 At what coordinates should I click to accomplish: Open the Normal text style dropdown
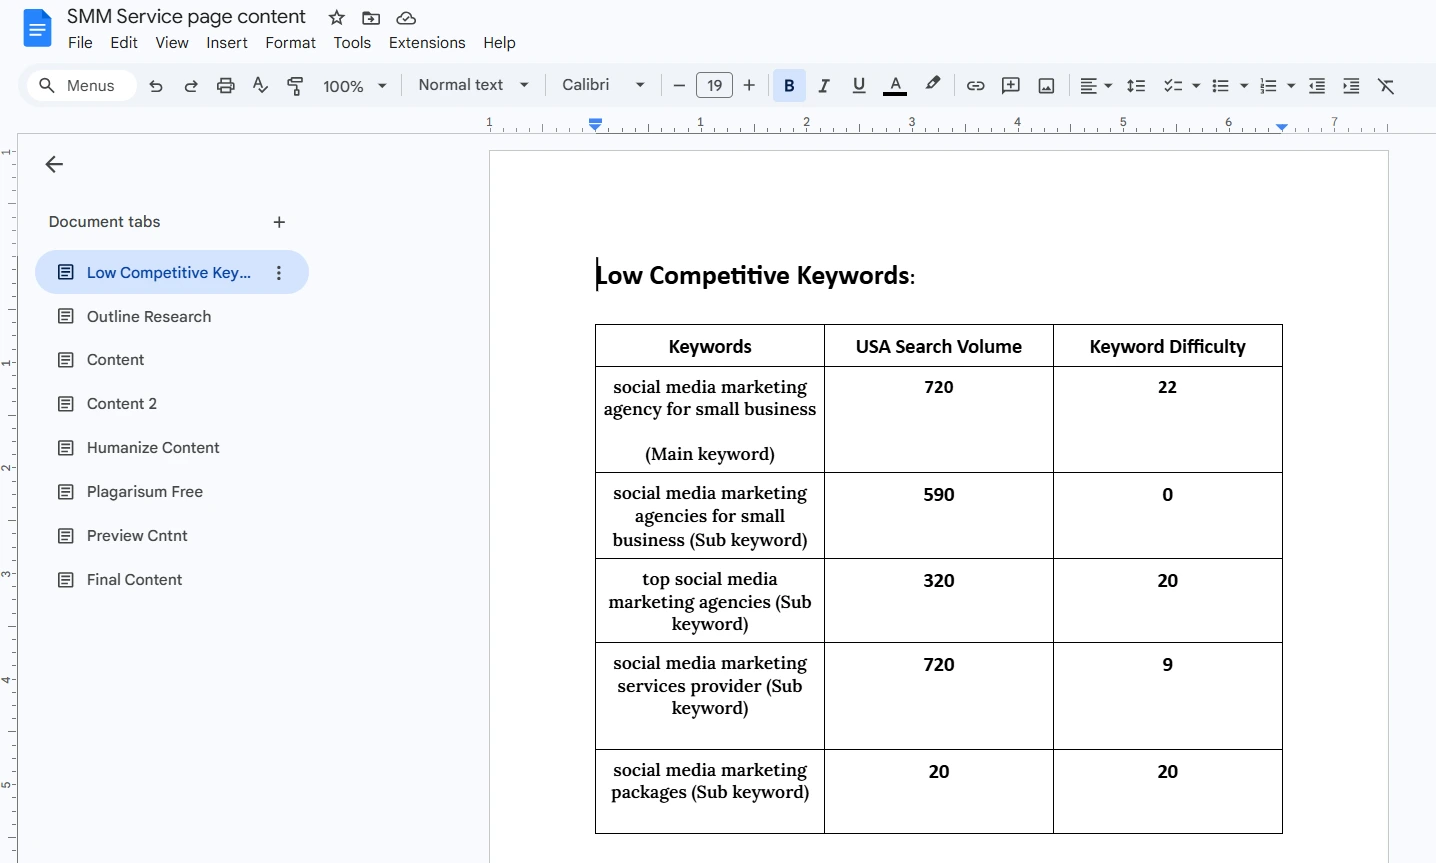[473, 85]
